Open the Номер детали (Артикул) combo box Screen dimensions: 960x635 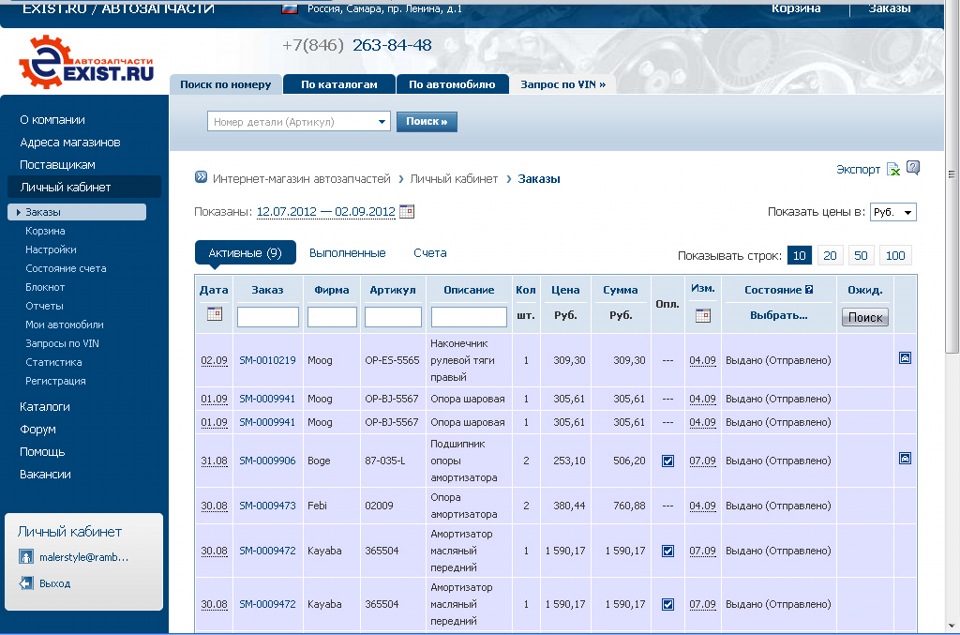(x=299, y=122)
